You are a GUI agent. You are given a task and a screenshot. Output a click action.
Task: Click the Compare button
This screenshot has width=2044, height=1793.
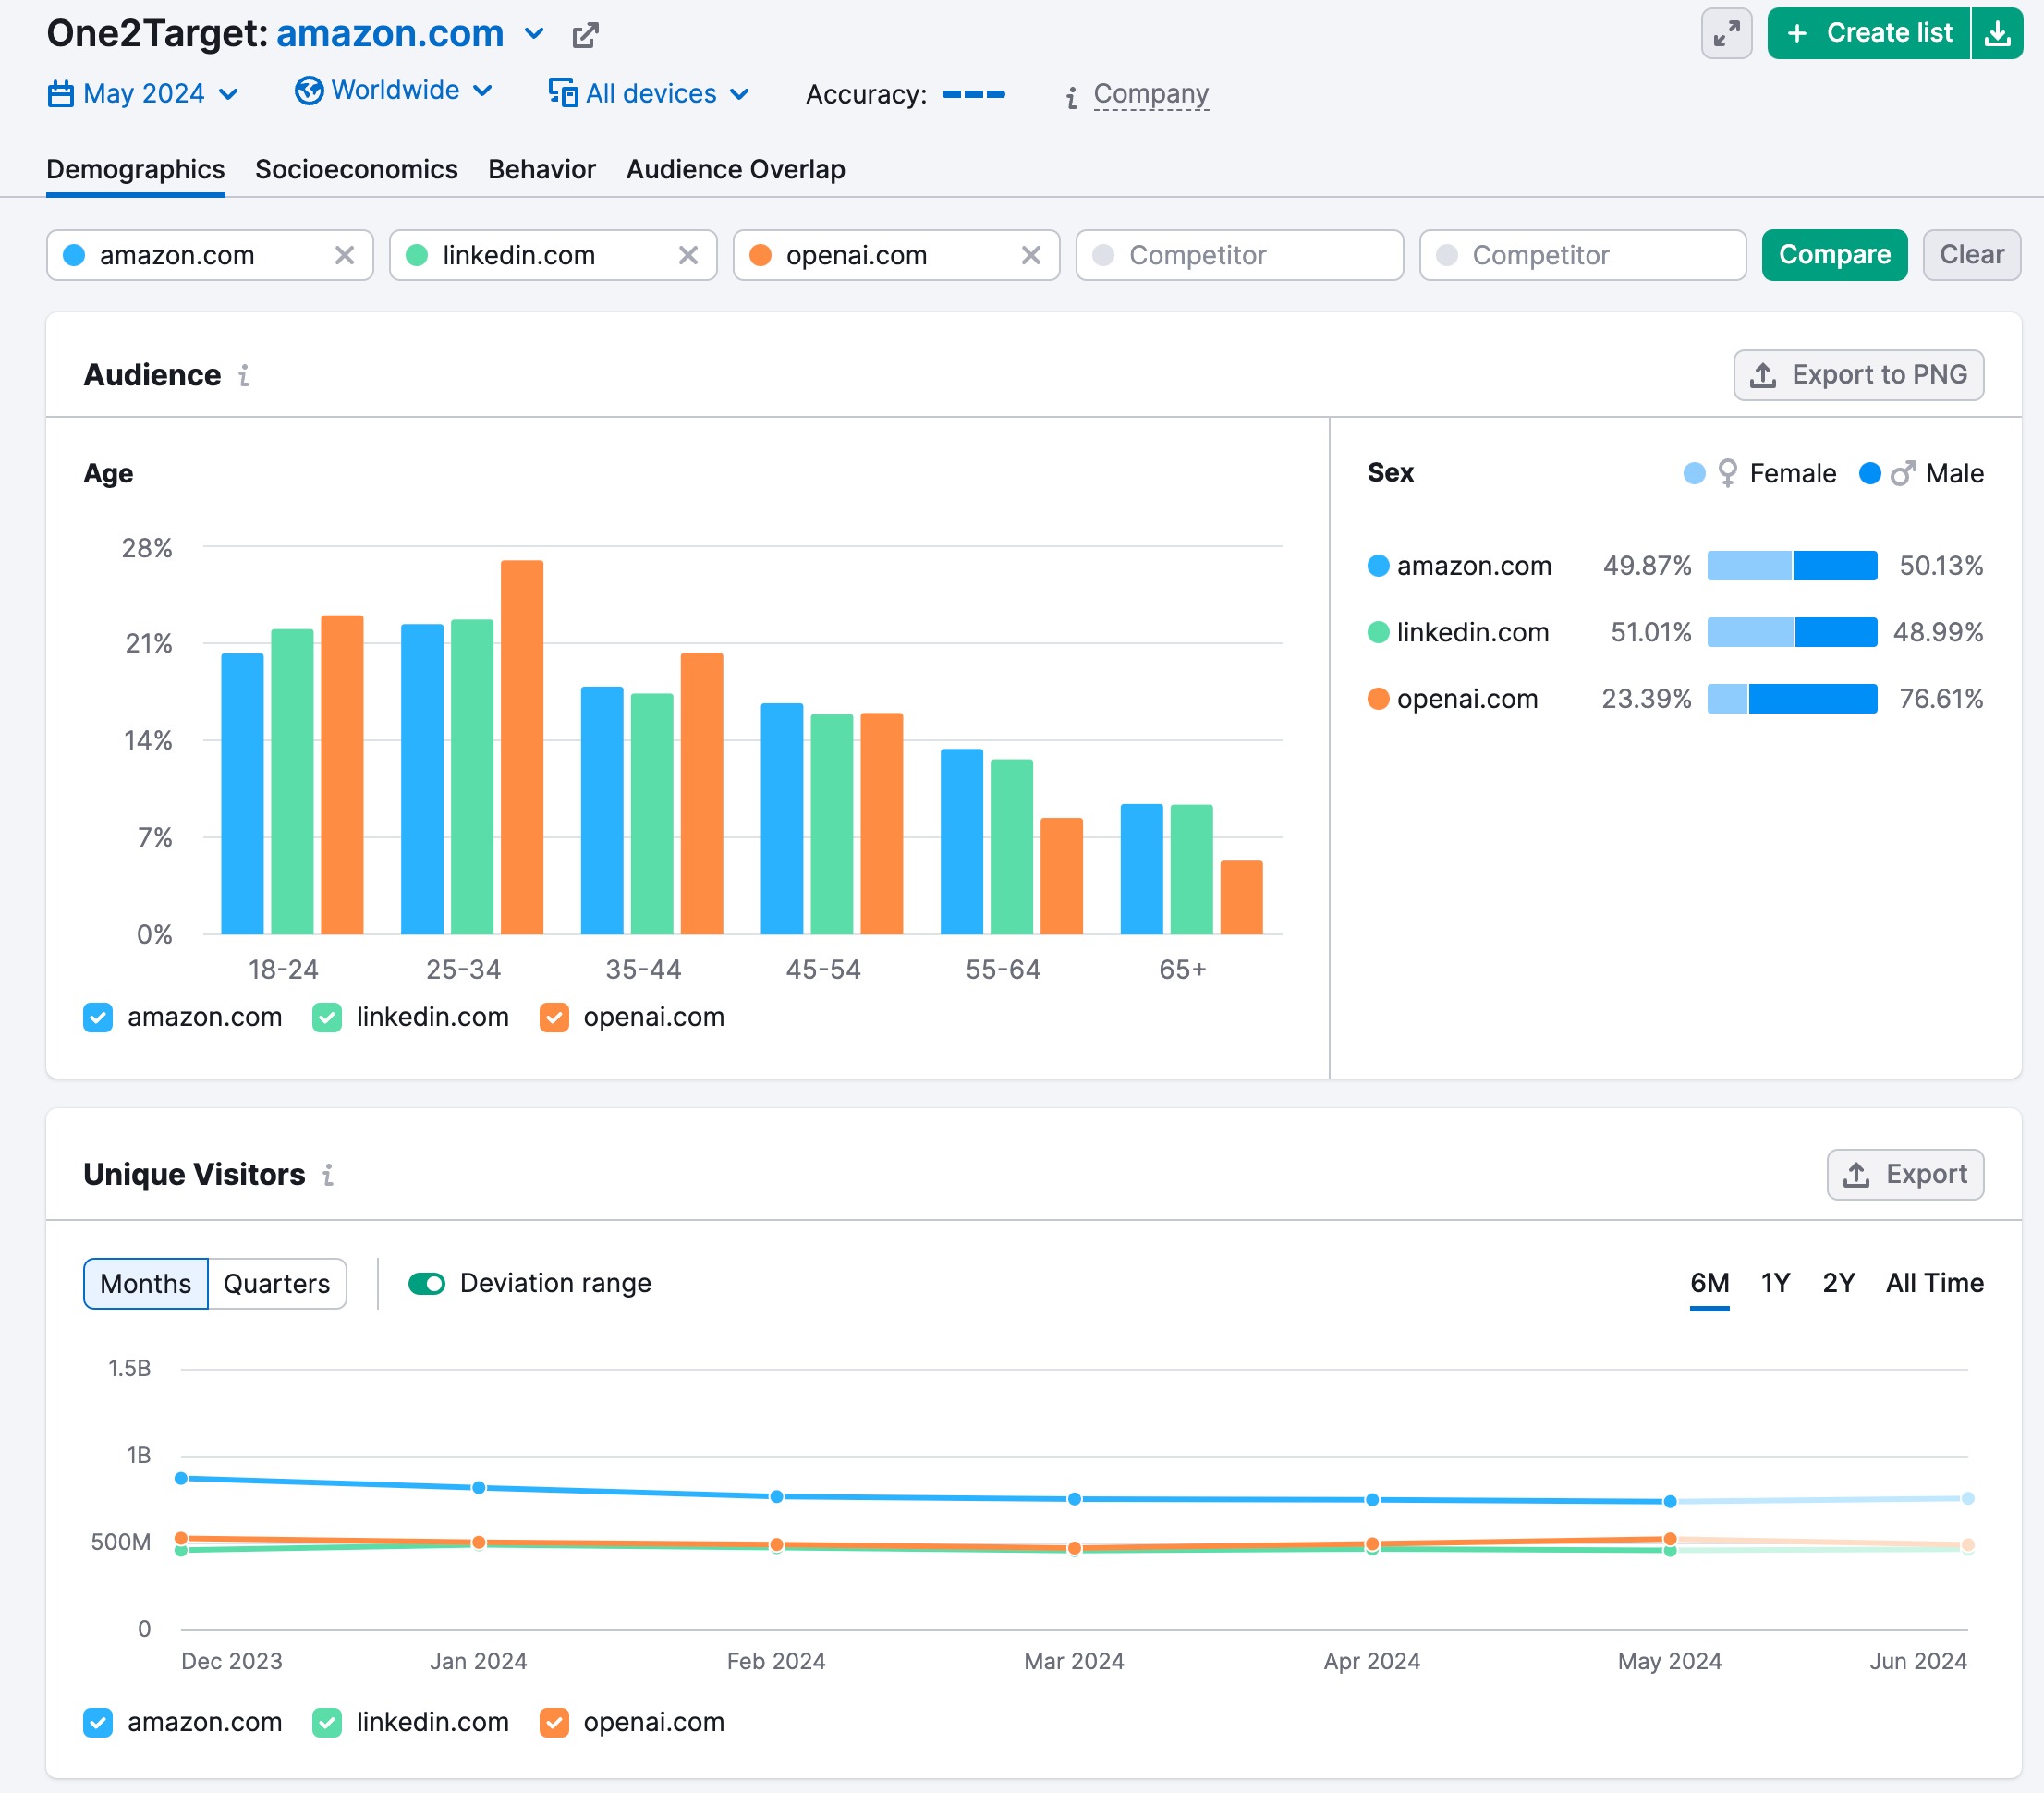click(1834, 255)
